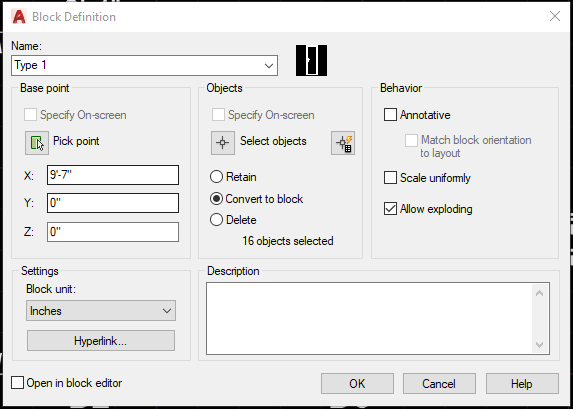
Task: Select Convert to block radio button
Action: [216, 198]
